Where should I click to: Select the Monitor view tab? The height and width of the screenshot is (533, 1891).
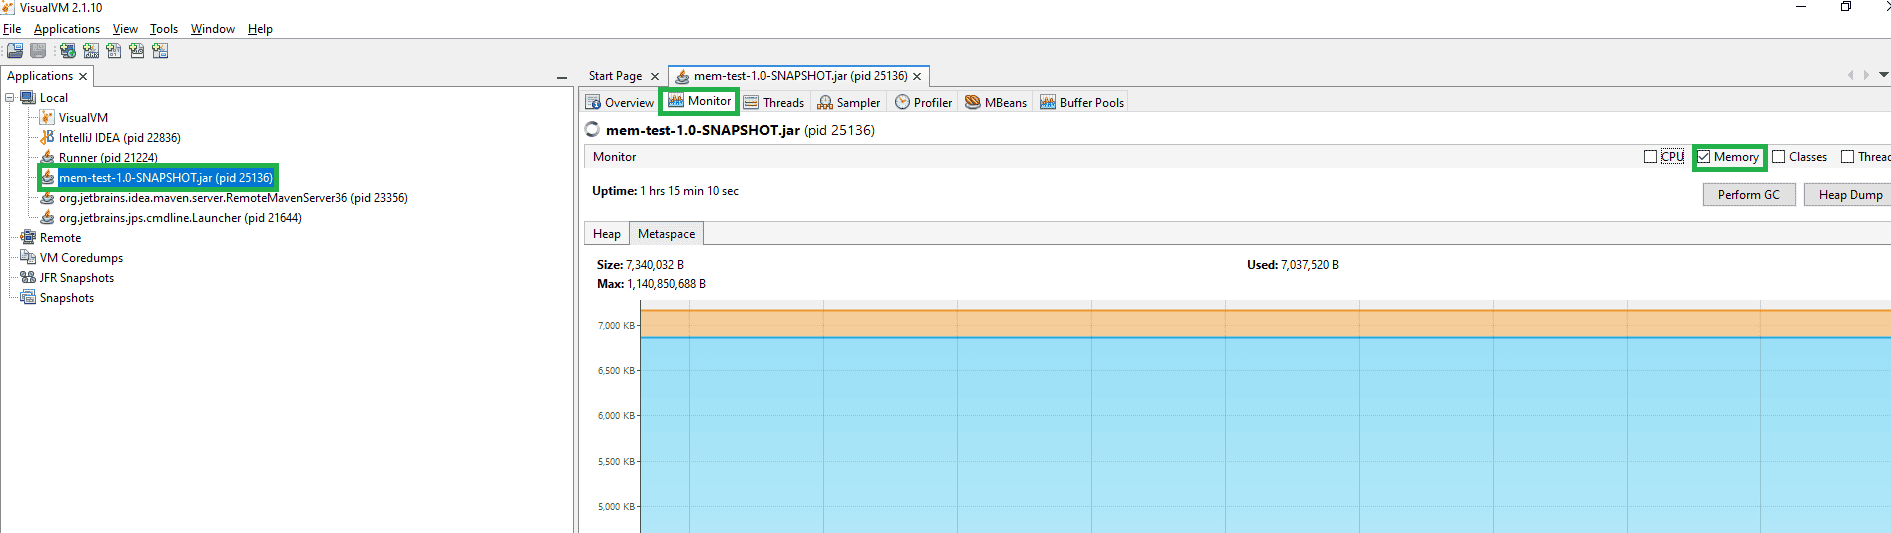[x=699, y=101]
